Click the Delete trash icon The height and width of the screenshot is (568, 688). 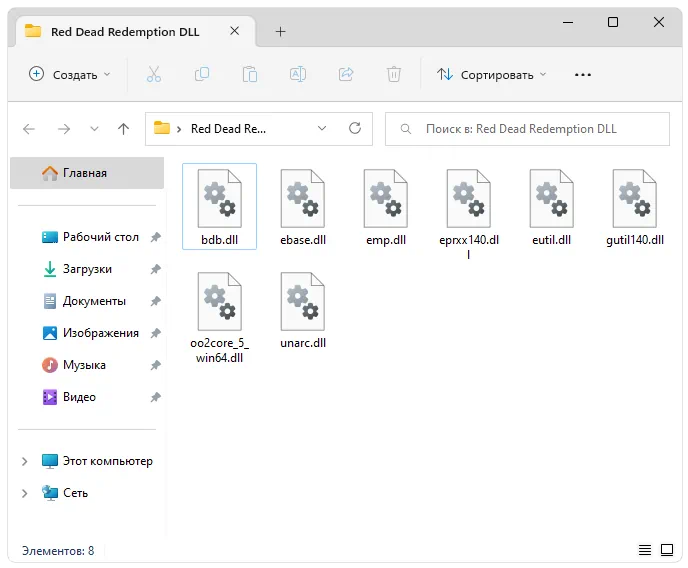(394, 75)
